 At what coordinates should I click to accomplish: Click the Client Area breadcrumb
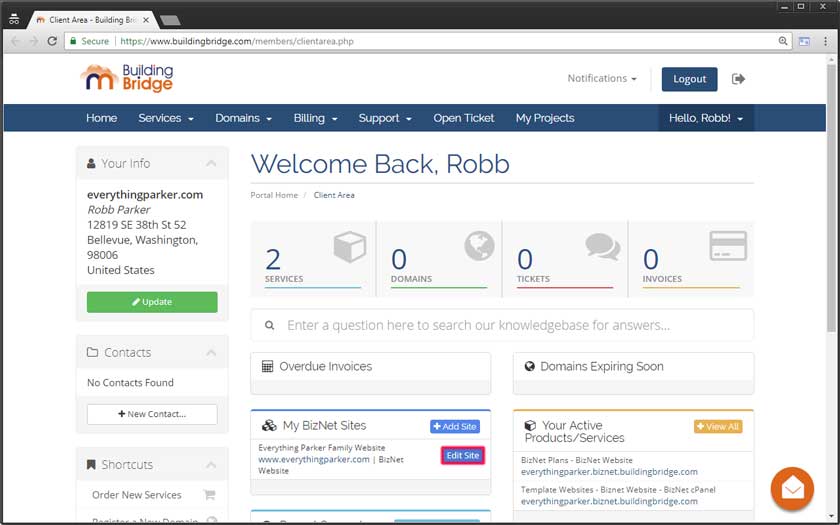click(x=334, y=195)
